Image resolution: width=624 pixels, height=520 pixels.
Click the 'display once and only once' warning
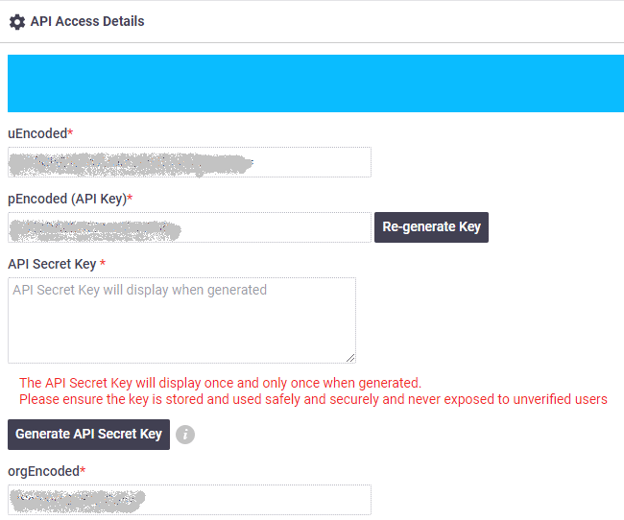click(x=220, y=383)
